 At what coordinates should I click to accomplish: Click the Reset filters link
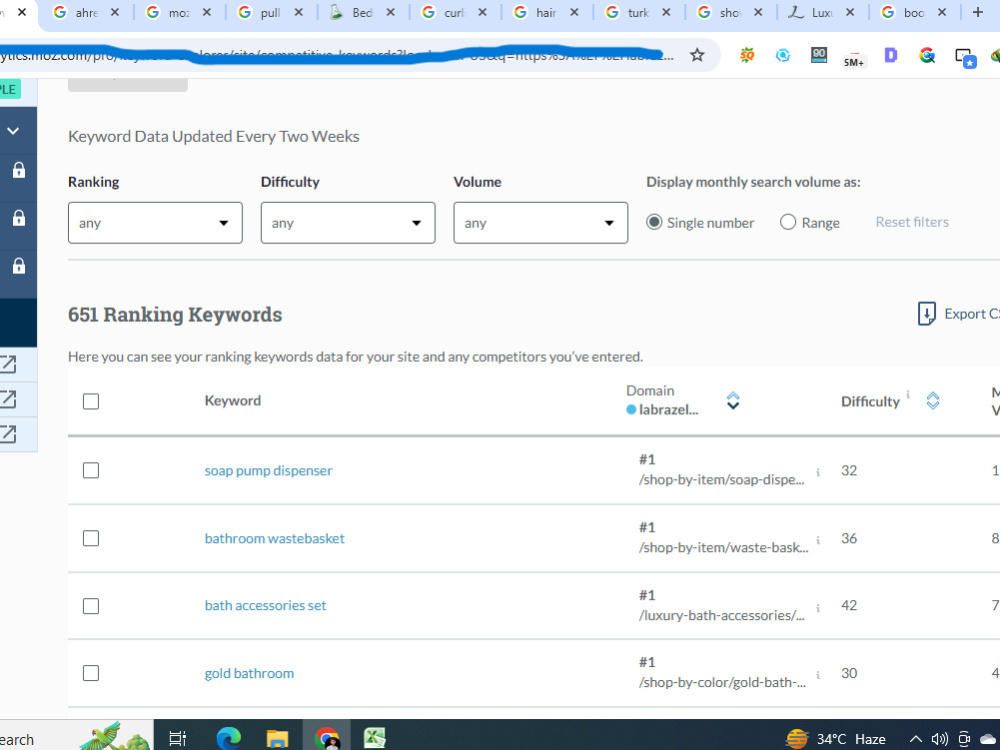pos(912,222)
